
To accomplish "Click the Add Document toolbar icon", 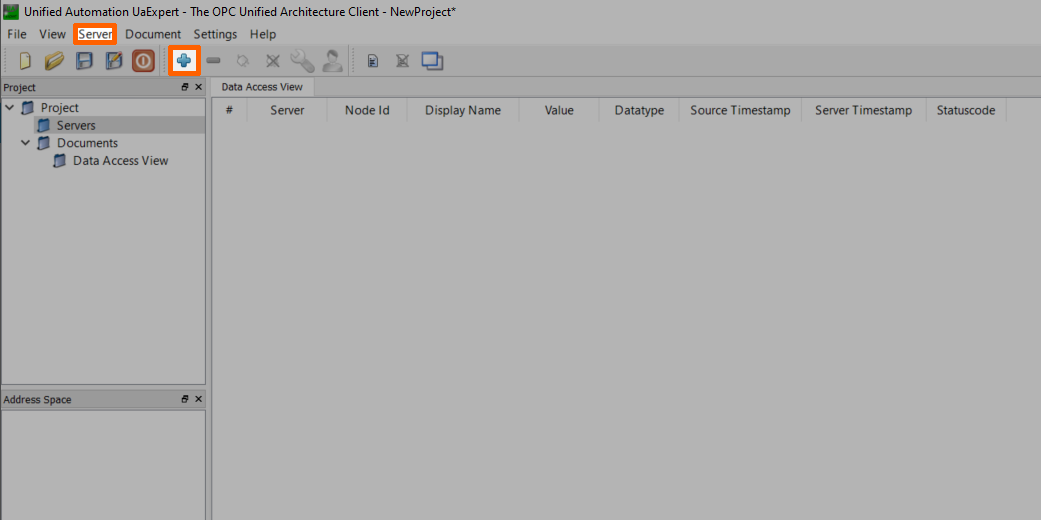I will pyautogui.click(x=373, y=61).
